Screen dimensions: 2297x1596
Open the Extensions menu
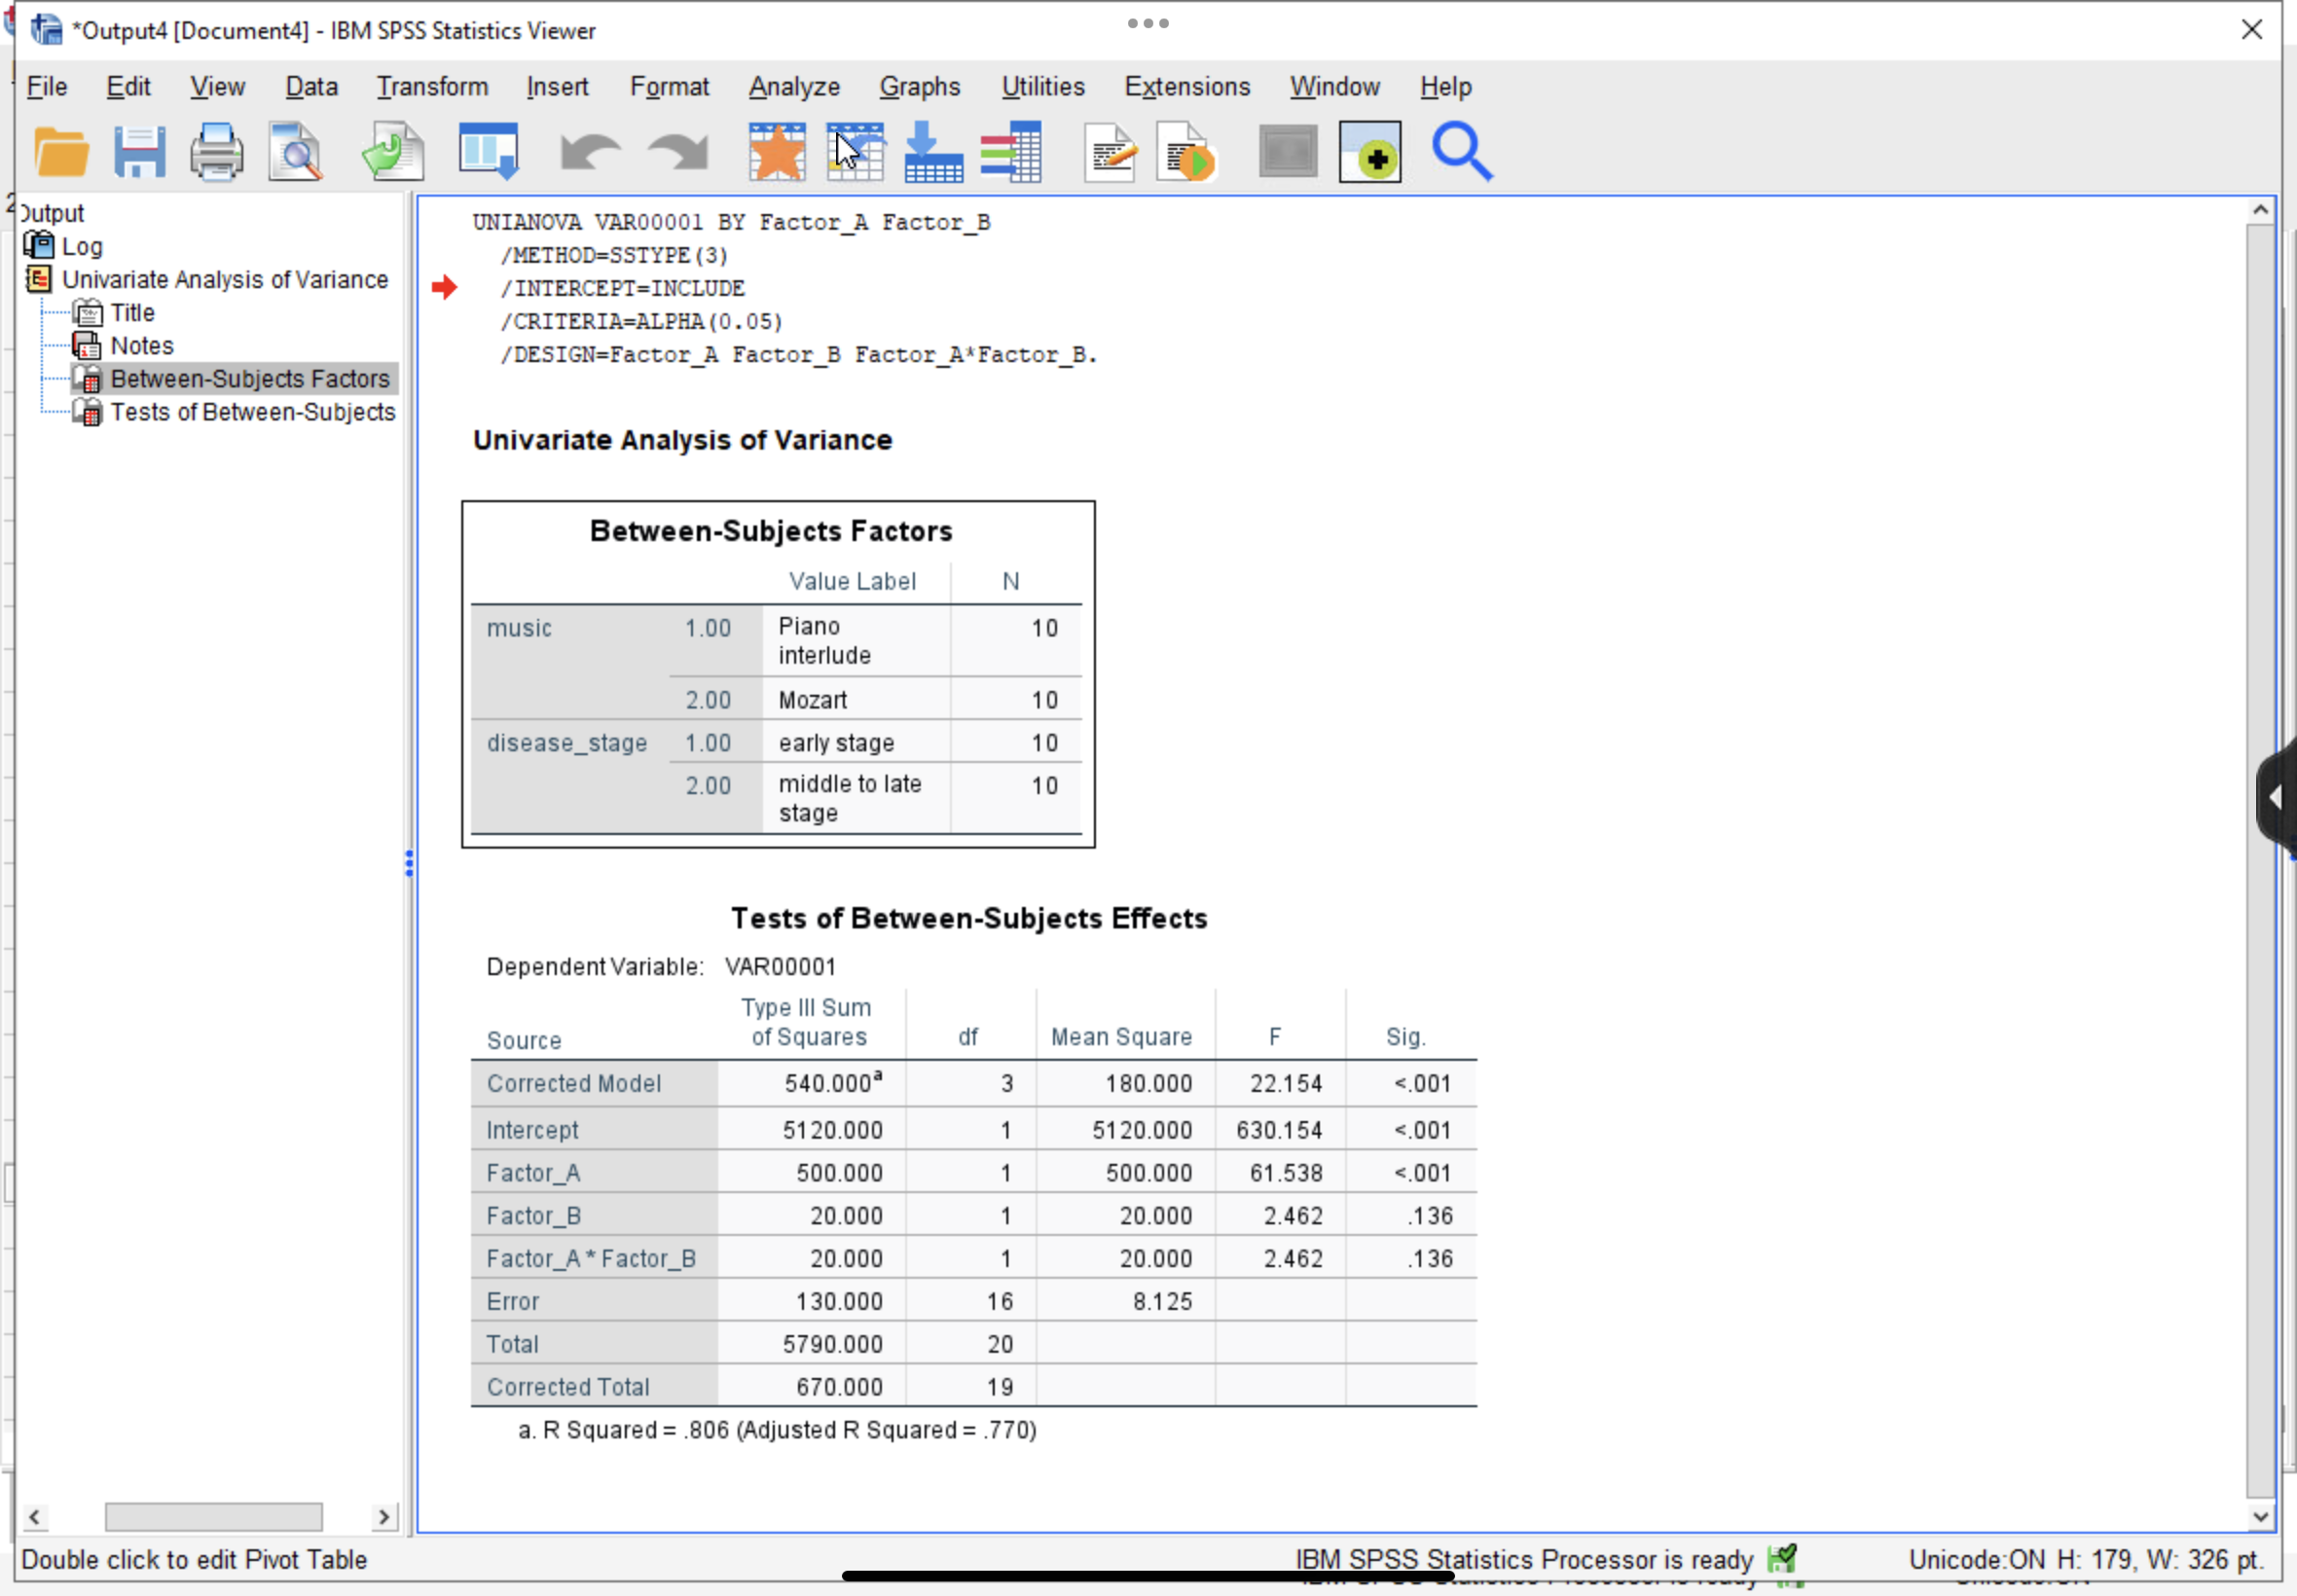click(1187, 87)
